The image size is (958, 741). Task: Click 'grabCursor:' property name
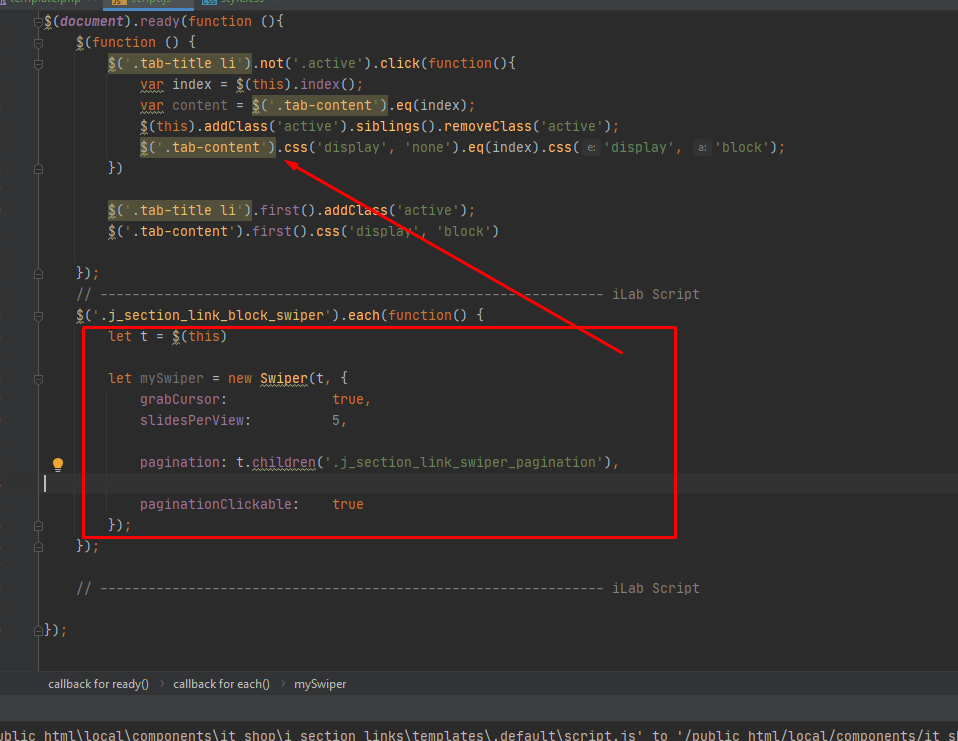[183, 400]
